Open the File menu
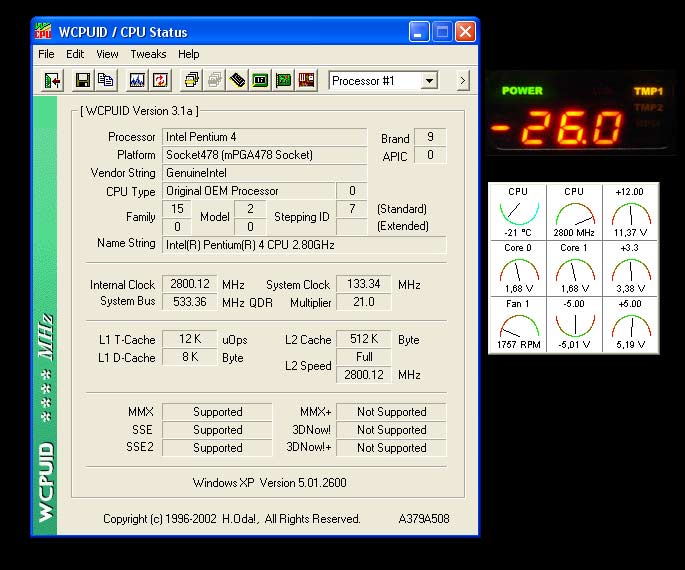 (46, 54)
